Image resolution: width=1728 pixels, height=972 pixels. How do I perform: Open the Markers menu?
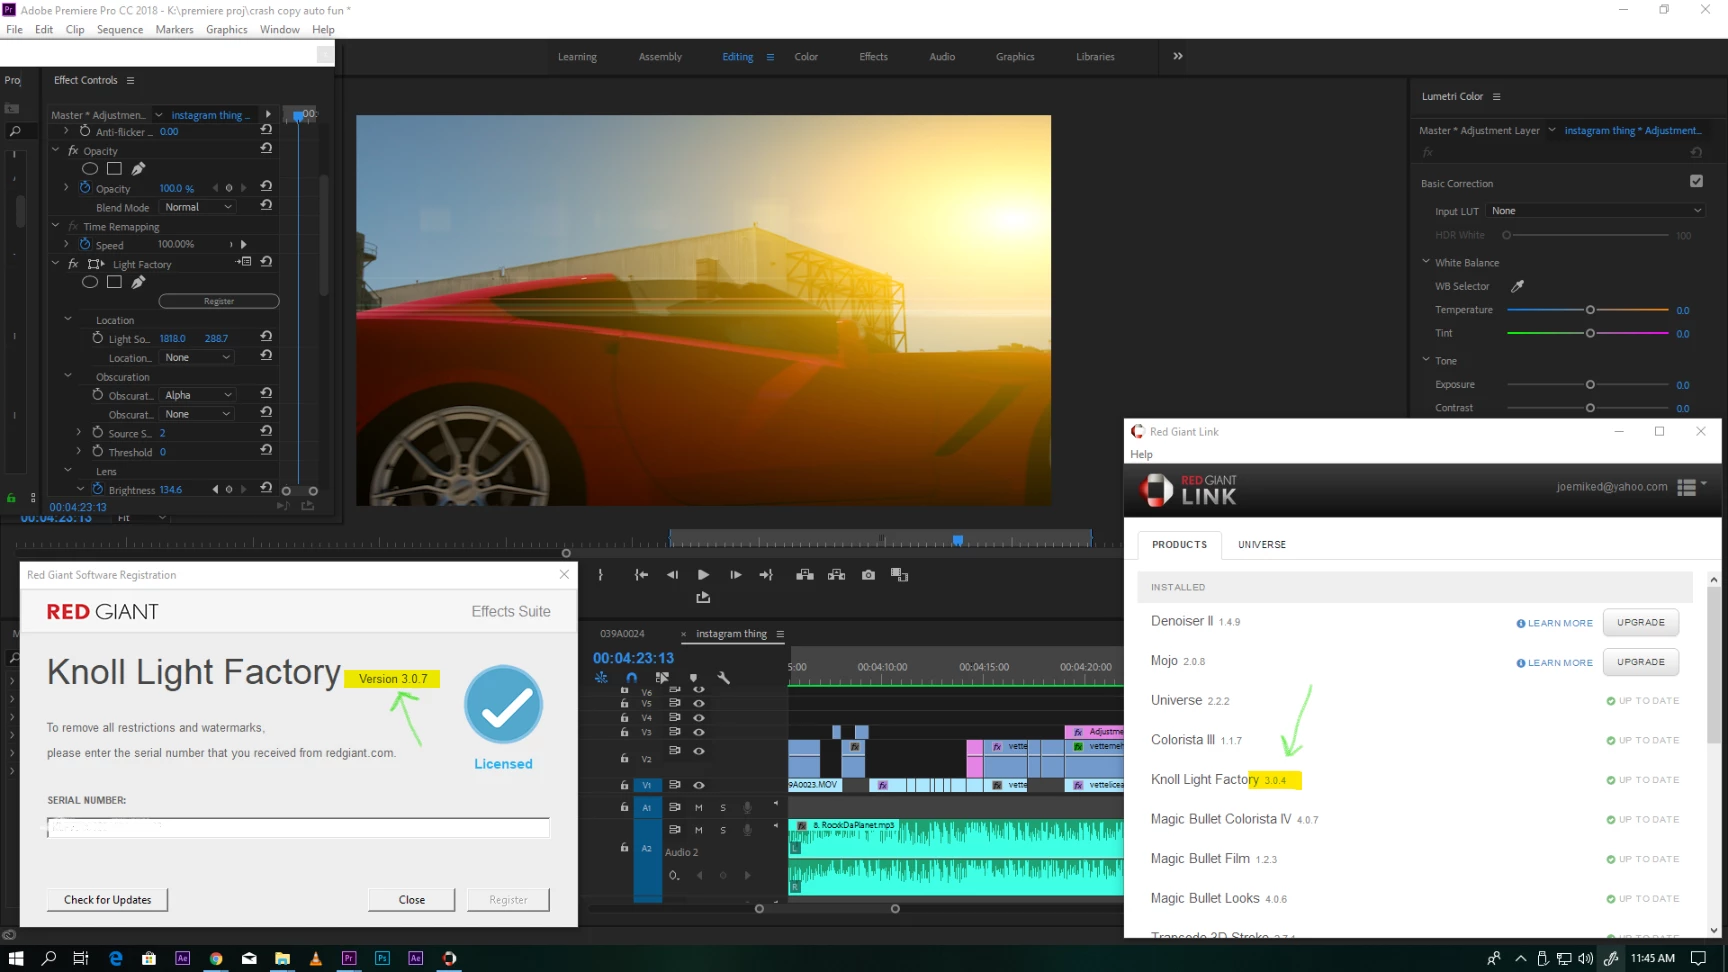pyautogui.click(x=174, y=29)
